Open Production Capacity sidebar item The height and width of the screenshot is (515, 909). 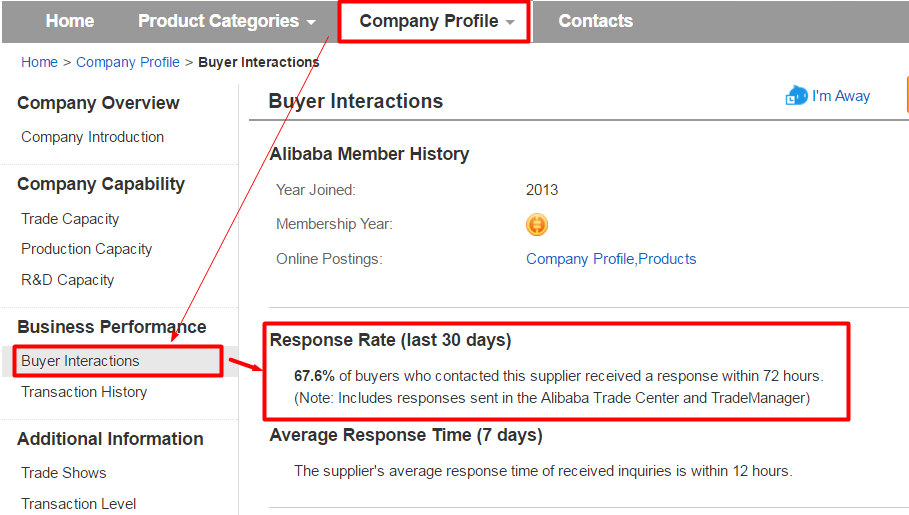click(86, 249)
